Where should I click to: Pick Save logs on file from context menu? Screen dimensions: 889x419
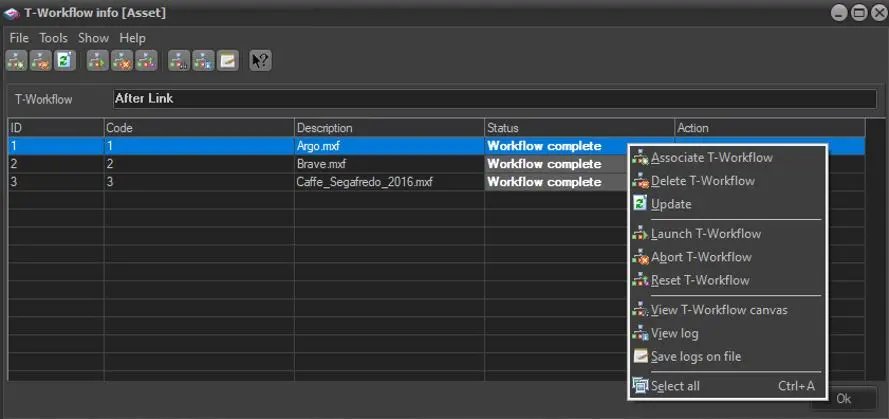(695, 357)
